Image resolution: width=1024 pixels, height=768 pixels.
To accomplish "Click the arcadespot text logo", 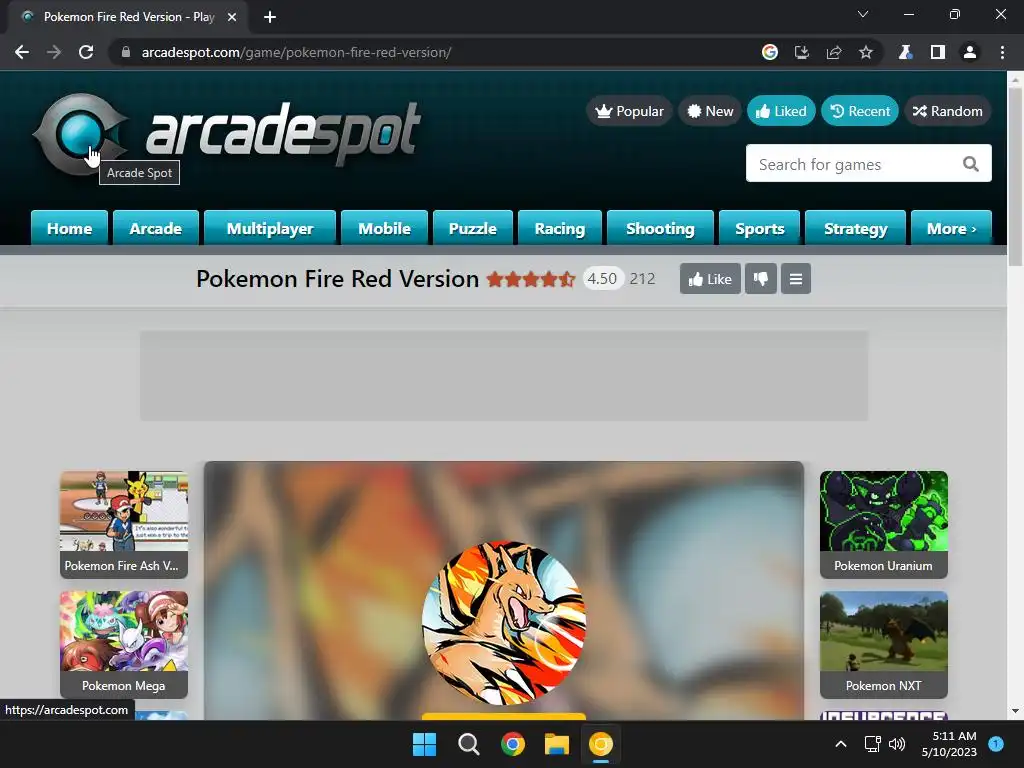I will 283,133.
